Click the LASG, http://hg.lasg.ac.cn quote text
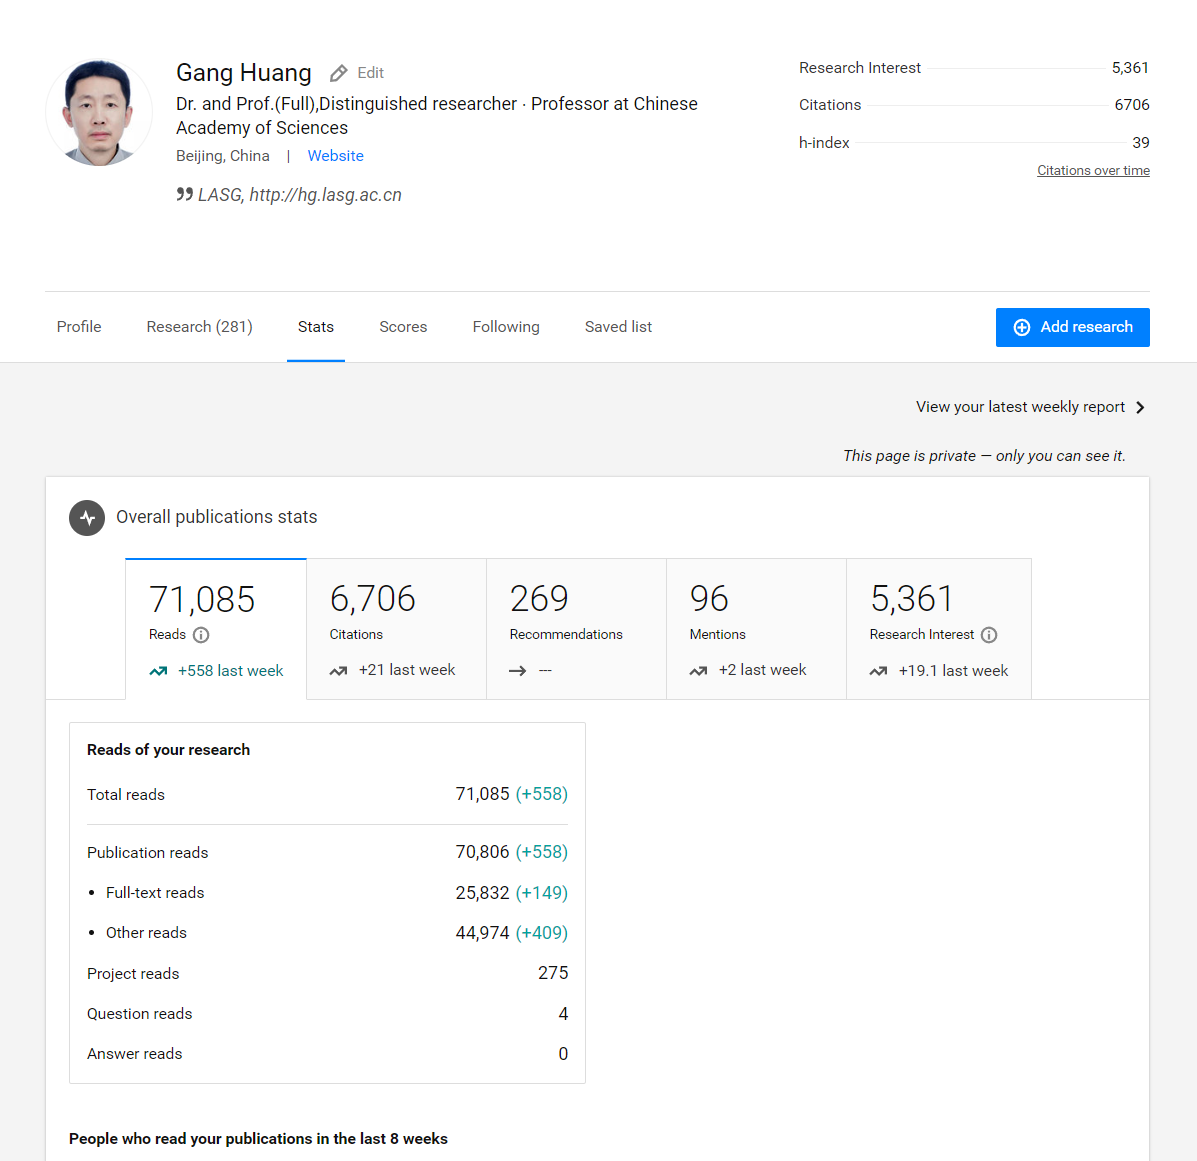 point(299,195)
